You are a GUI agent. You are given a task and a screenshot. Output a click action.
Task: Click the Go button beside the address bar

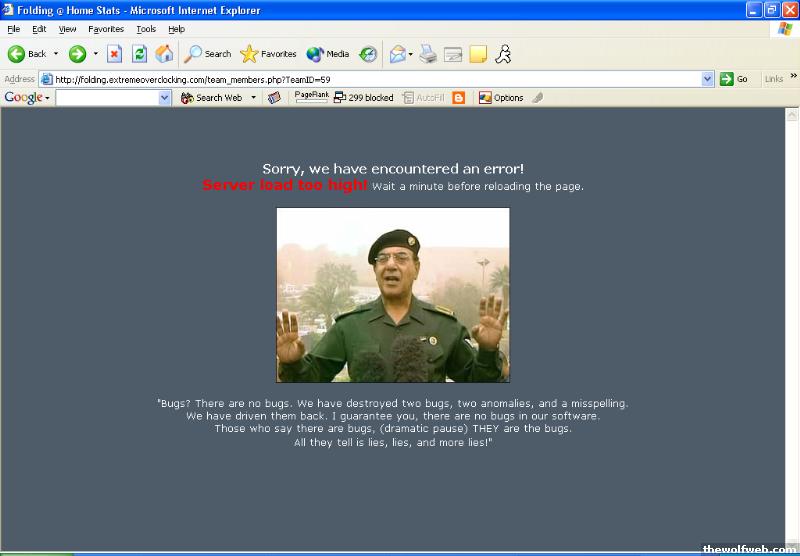click(x=734, y=79)
